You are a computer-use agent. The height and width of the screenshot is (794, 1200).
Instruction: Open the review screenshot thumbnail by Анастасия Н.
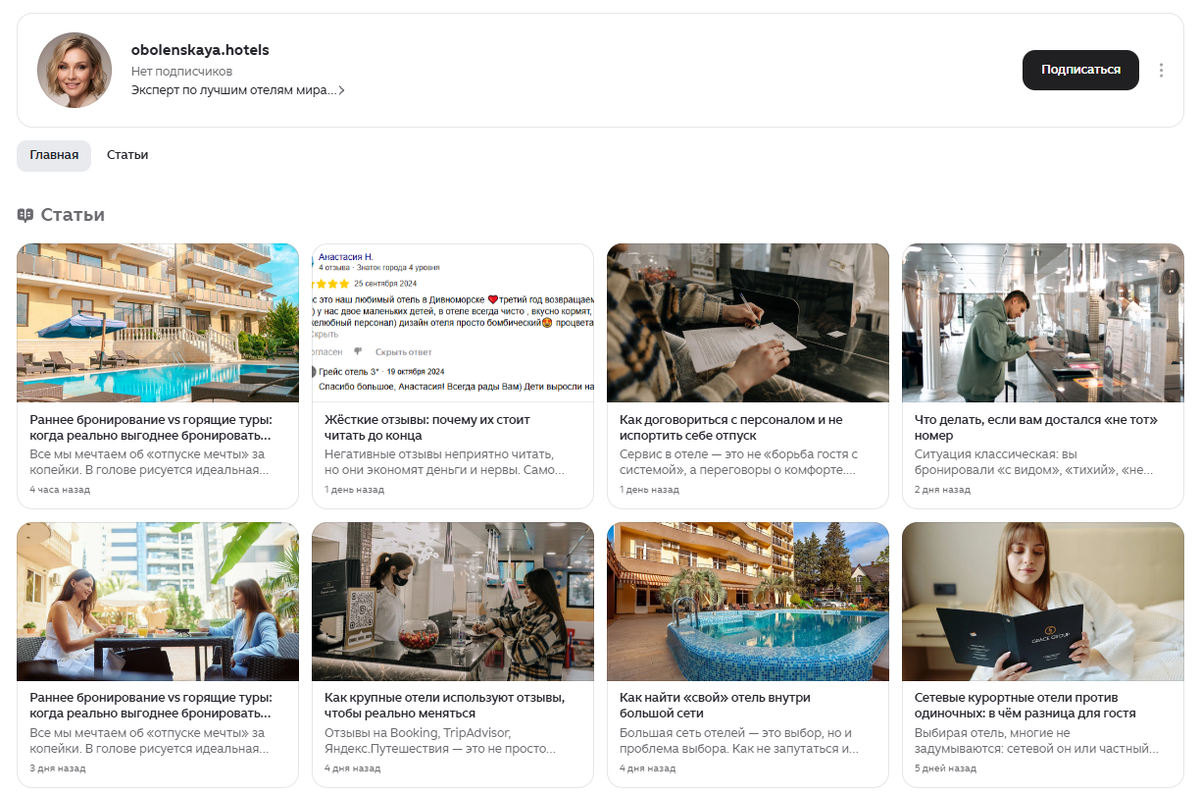point(453,323)
